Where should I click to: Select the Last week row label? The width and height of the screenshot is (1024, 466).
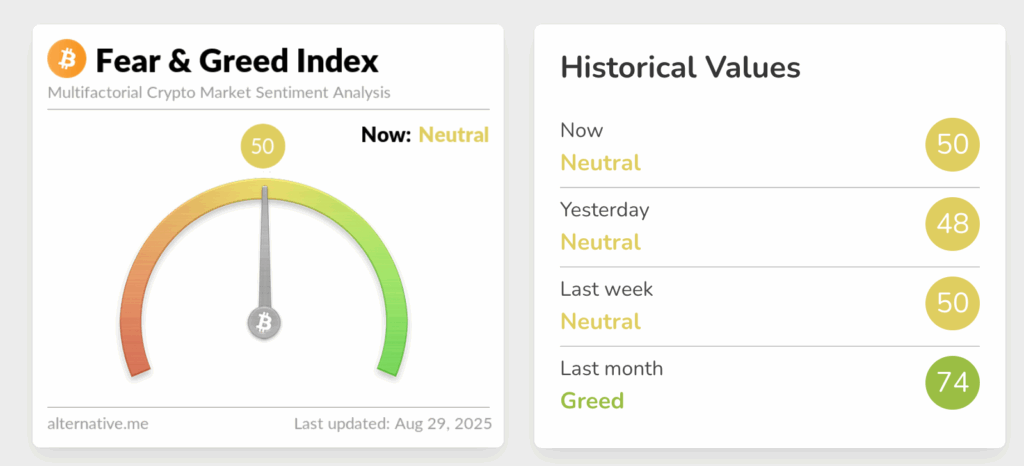click(x=607, y=289)
